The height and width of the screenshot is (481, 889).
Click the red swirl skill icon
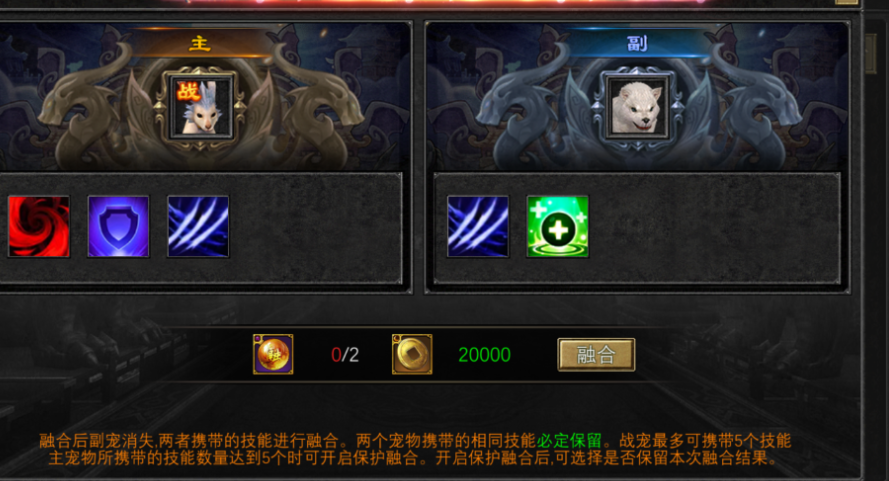coord(39,226)
